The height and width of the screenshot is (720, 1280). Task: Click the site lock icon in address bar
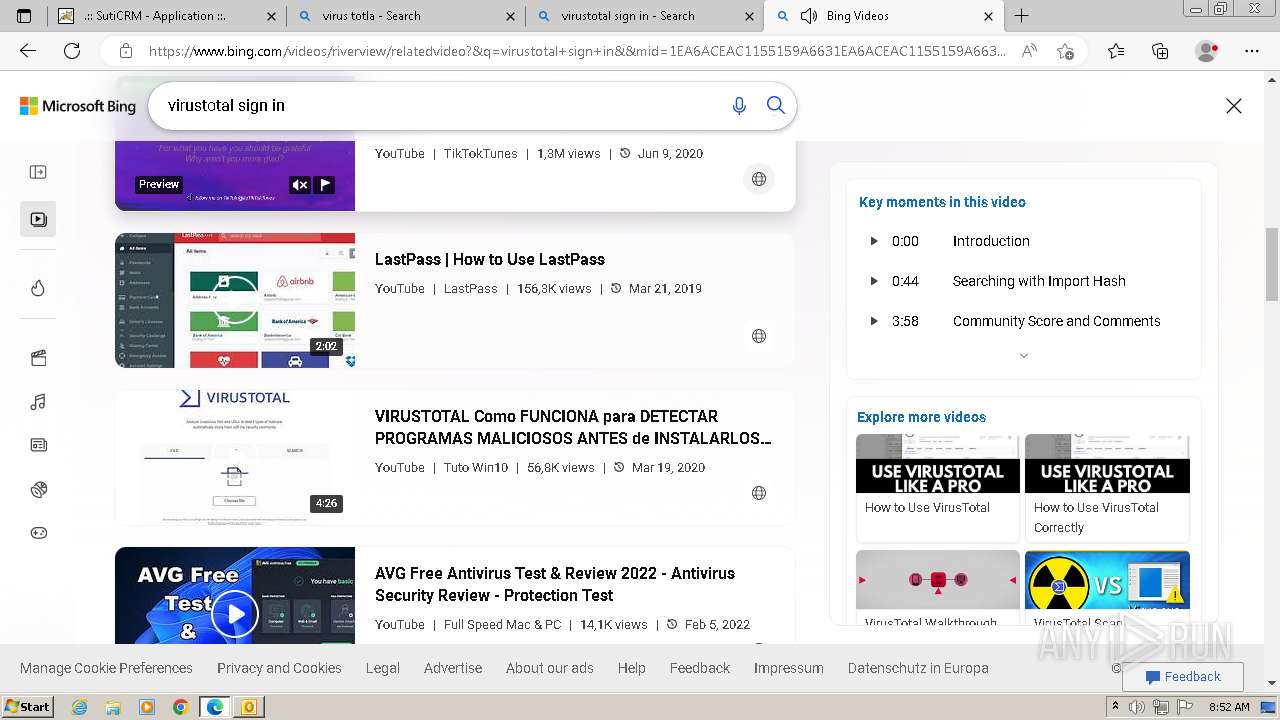(x=126, y=51)
